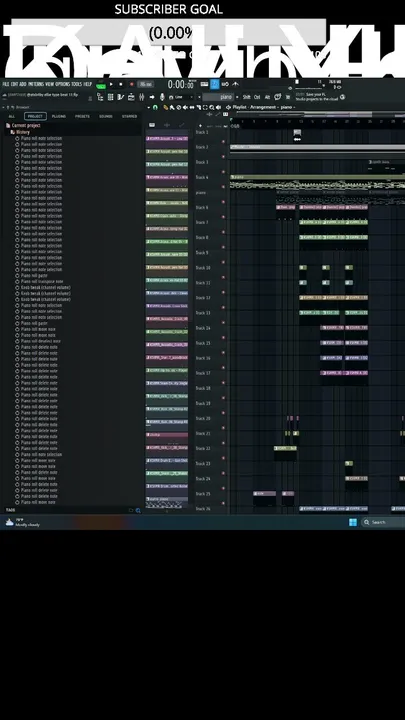Image resolution: width=405 pixels, height=720 pixels.
Task: Toggle mute dot for Track 1
Action: 224,142
